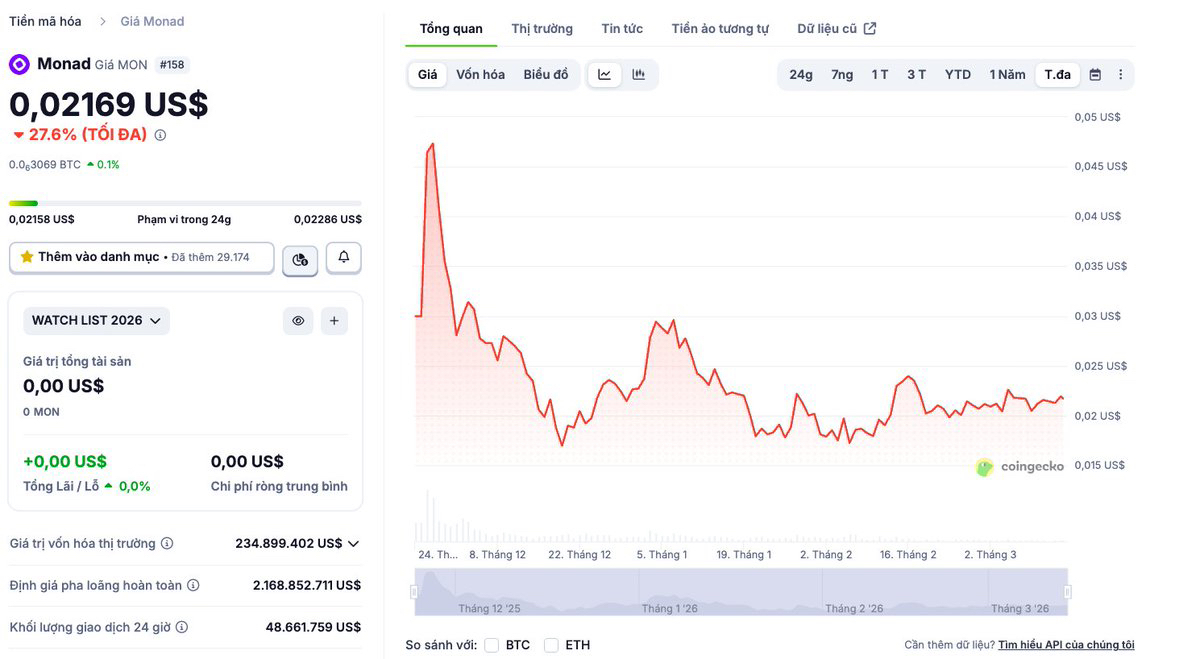Set chart range to 7ng
This screenshot has width=1200, height=659.
(842, 75)
